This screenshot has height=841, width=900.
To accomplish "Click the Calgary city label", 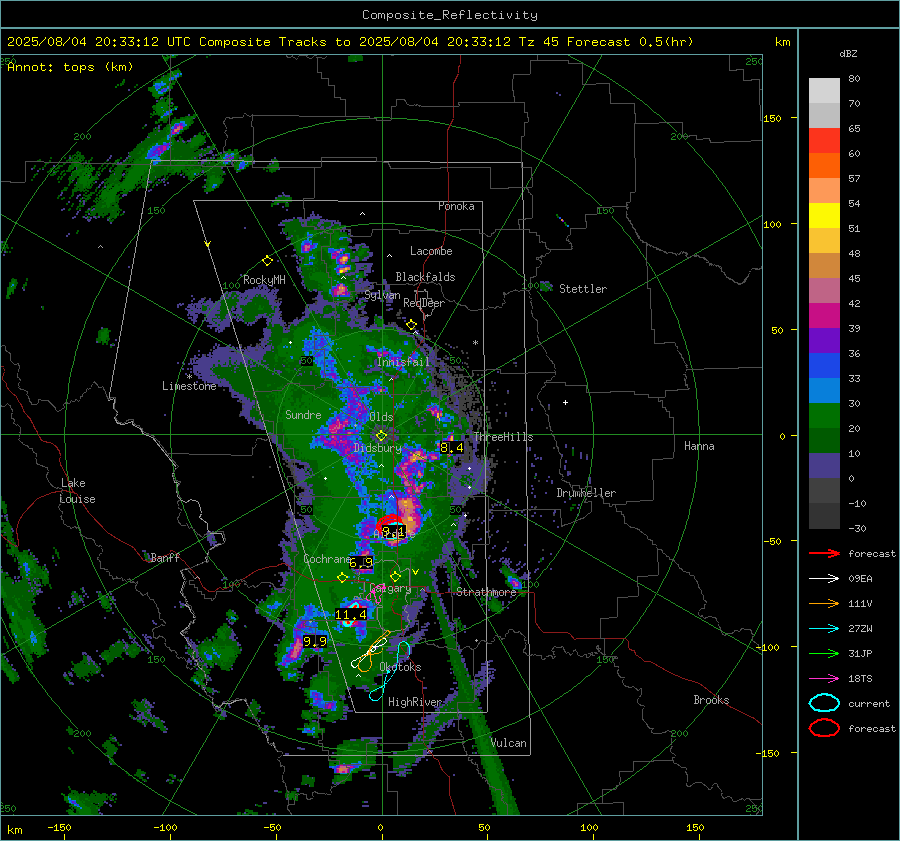I will coord(390,588).
